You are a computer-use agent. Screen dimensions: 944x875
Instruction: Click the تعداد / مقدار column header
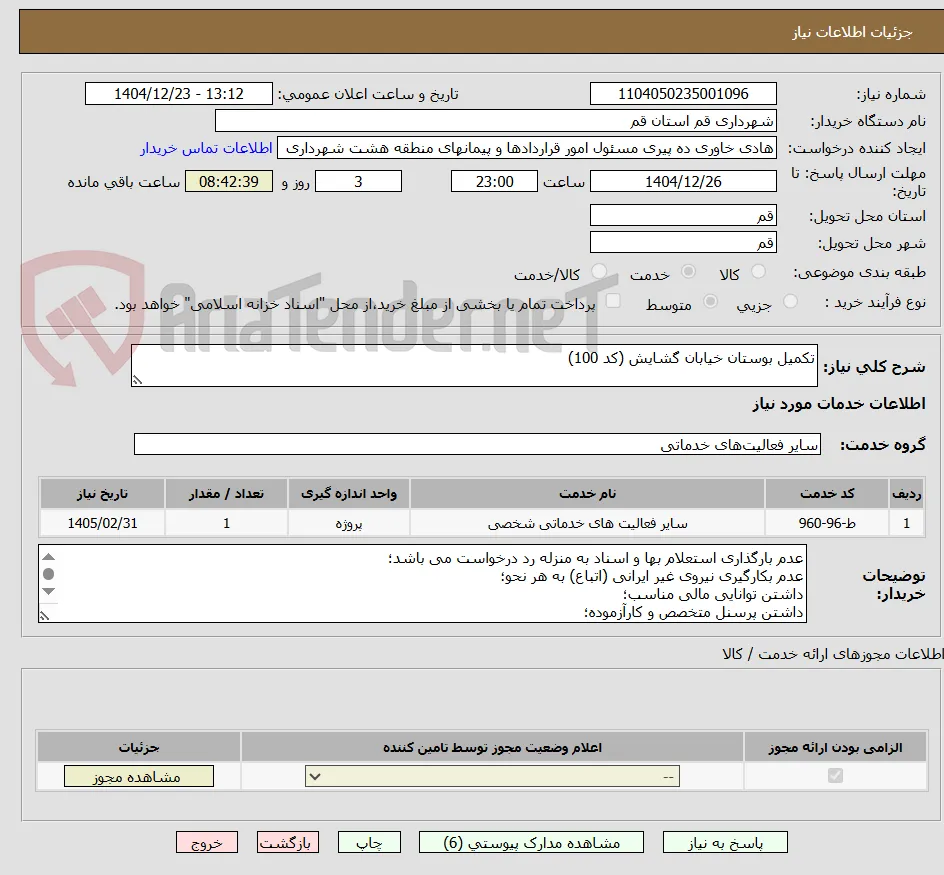pos(226,494)
